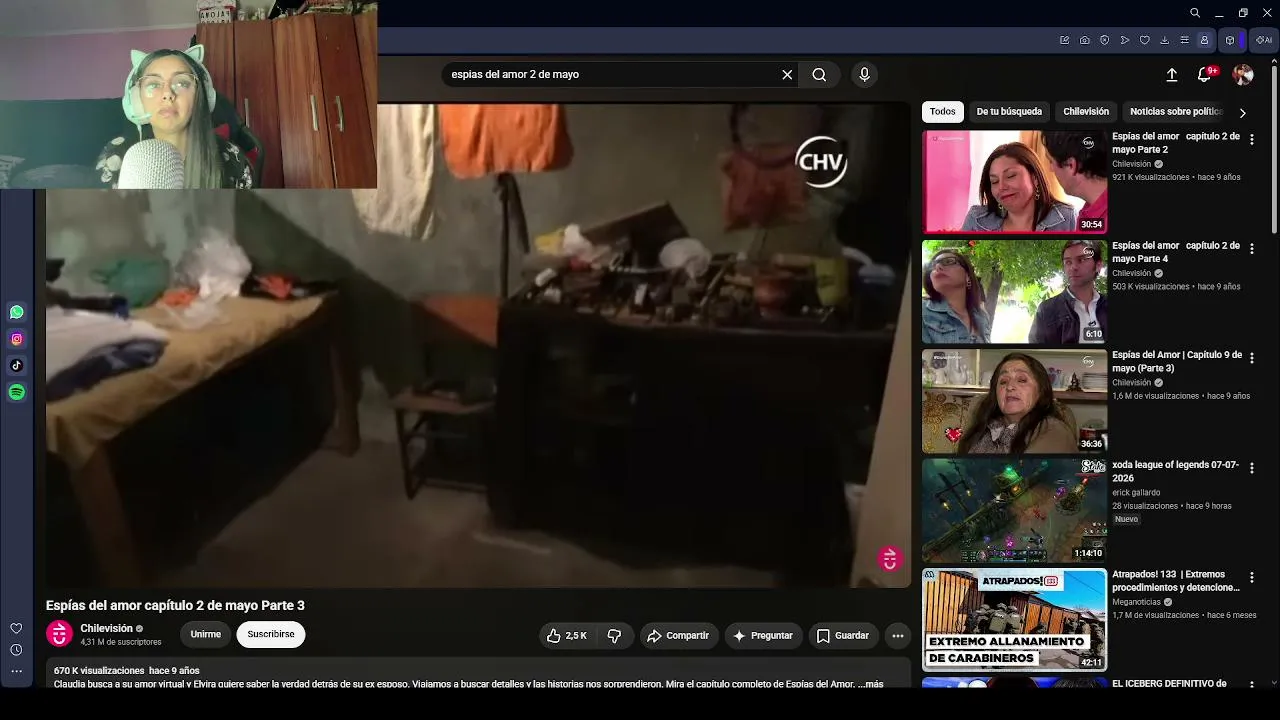Click the send arrow icon in address bar
The width and height of the screenshot is (1280, 720).
click(1124, 40)
